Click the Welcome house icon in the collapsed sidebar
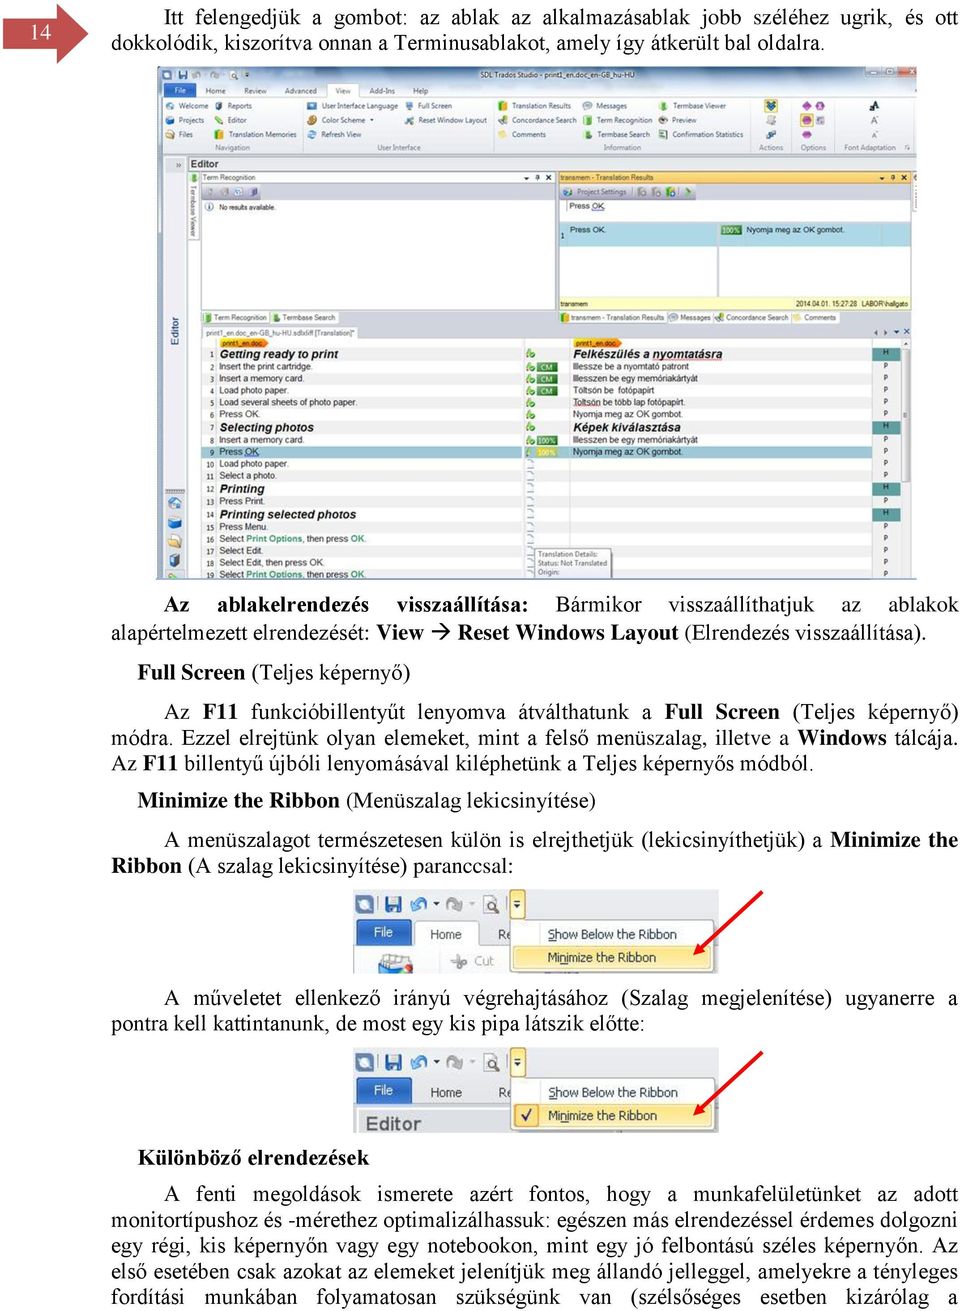 click(175, 503)
